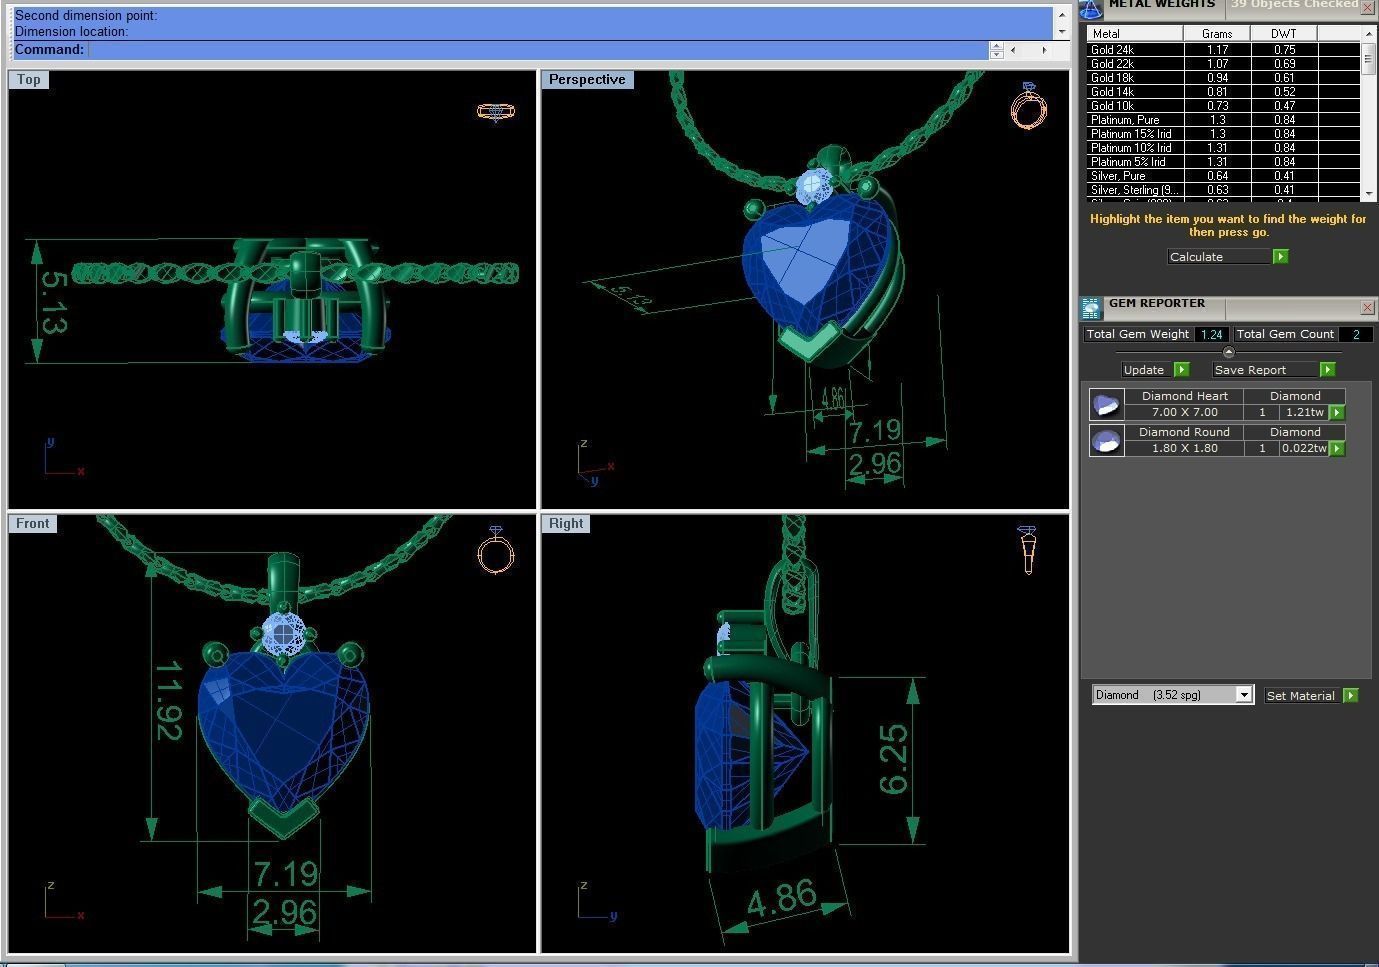Select the Perspective viewport title tab
This screenshot has height=967, width=1379.
(x=587, y=80)
